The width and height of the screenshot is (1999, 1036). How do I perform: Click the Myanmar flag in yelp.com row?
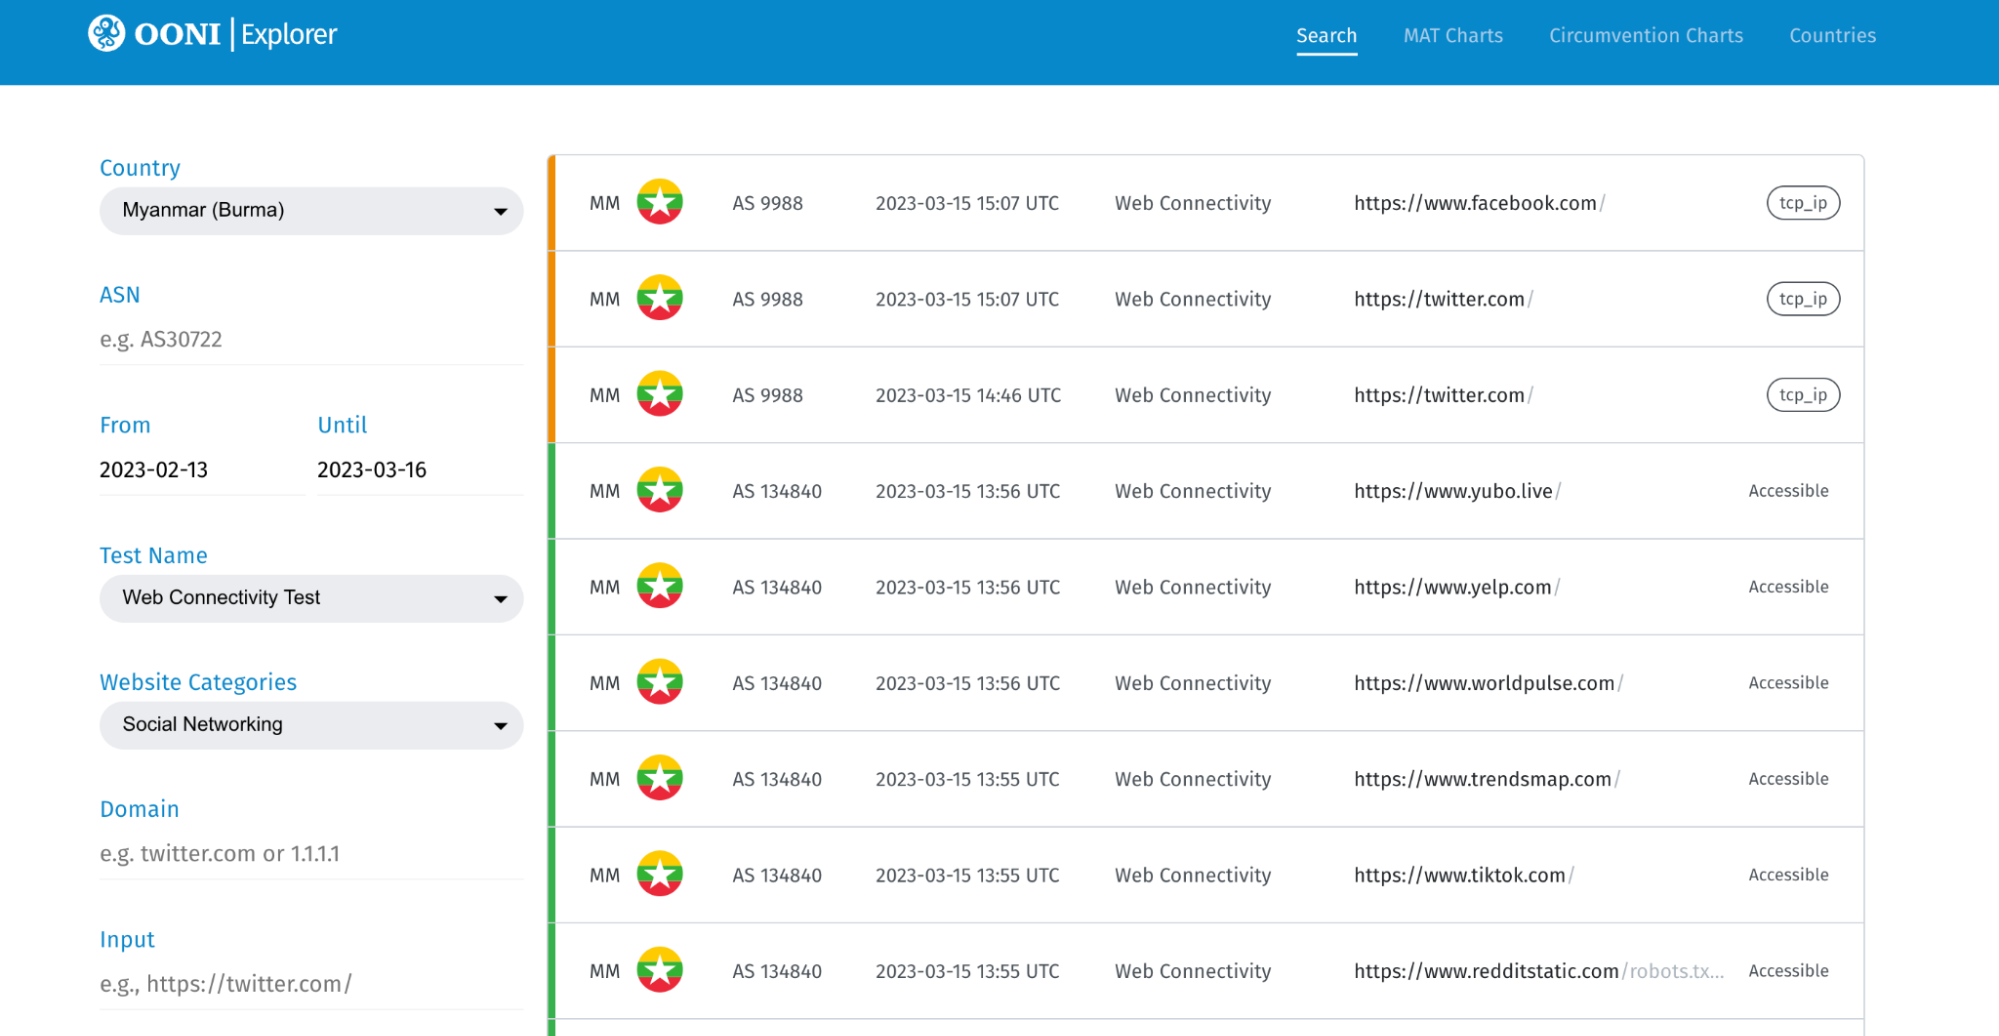point(660,586)
